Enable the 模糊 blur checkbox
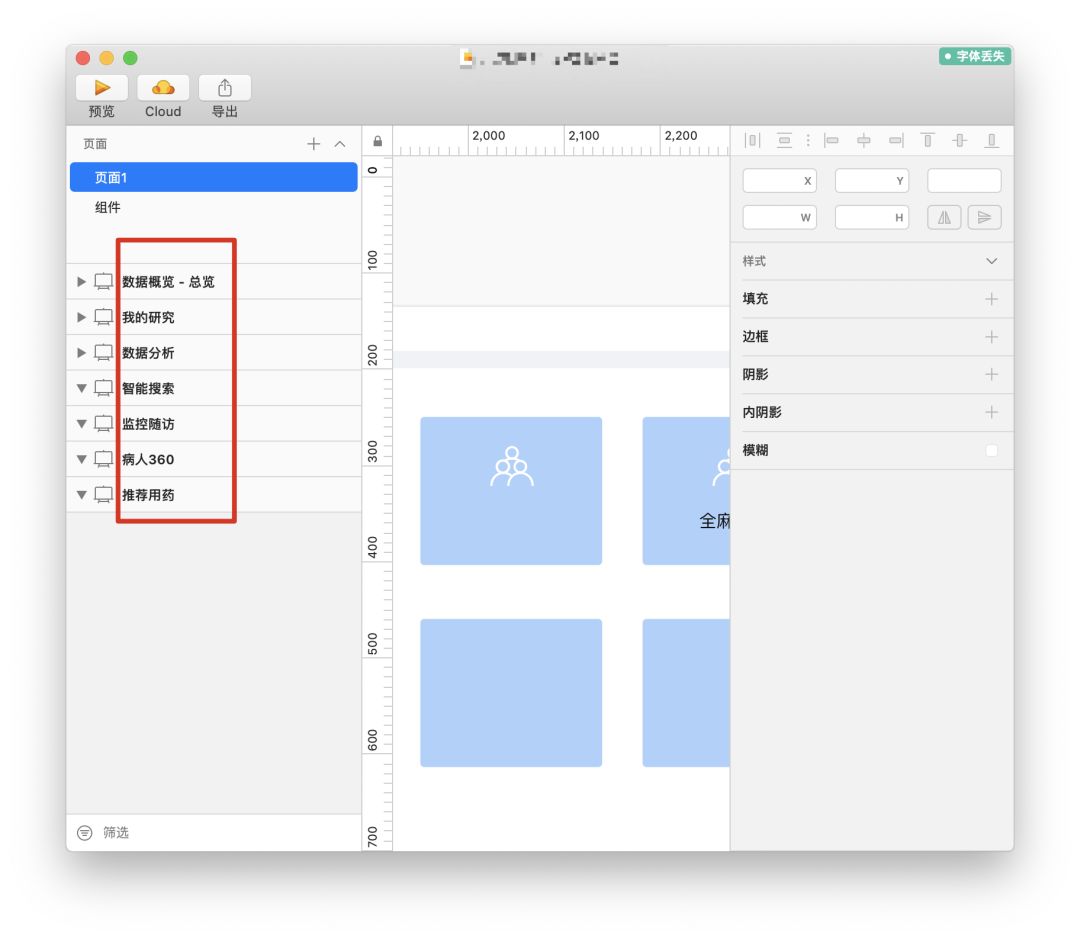Viewport: 1080px width, 939px height. [x=992, y=451]
